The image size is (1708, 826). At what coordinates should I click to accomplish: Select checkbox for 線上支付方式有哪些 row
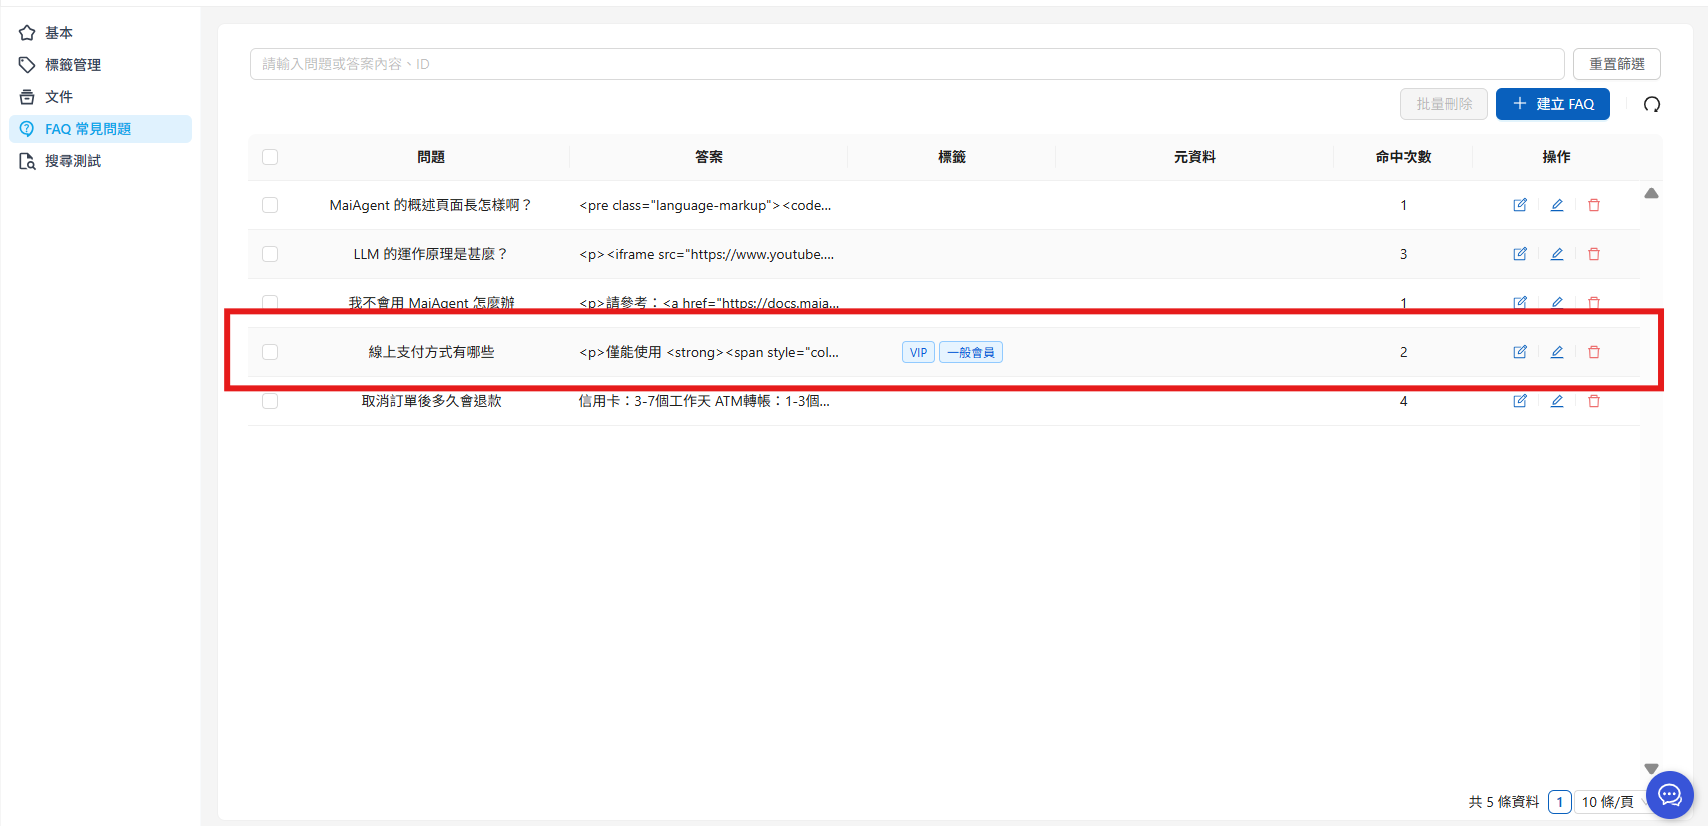pyautogui.click(x=270, y=352)
